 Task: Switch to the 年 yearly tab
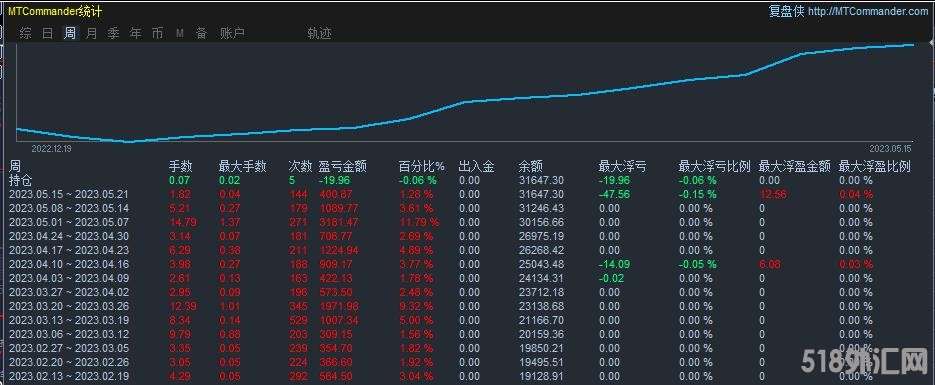click(x=135, y=33)
